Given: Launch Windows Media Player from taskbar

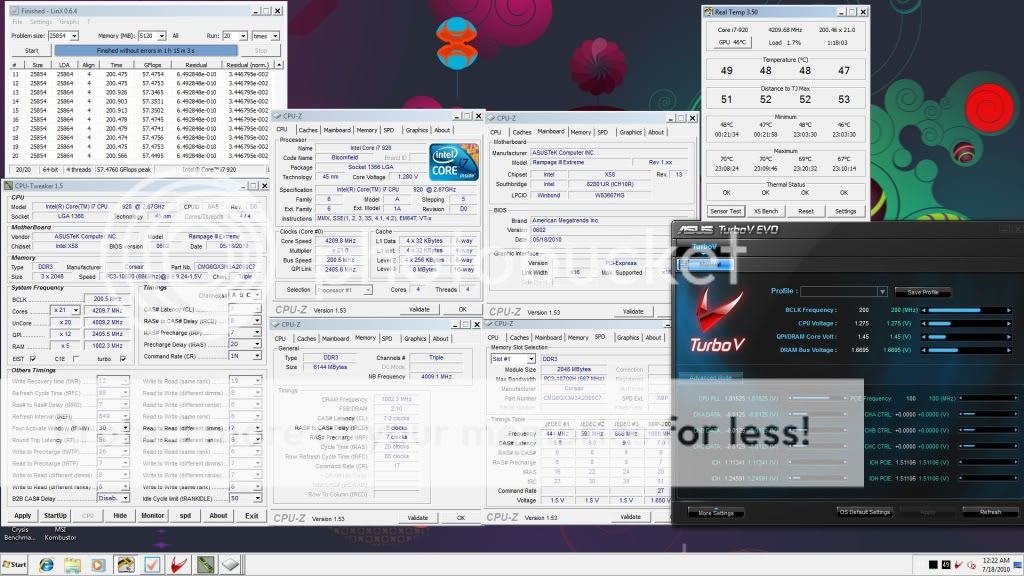Looking at the screenshot, I should point(99,564).
